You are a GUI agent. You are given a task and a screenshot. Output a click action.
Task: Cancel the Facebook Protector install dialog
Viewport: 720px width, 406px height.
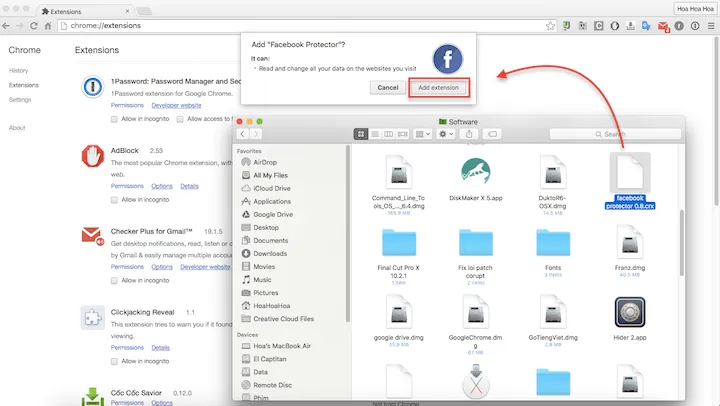(x=386, y=88)
